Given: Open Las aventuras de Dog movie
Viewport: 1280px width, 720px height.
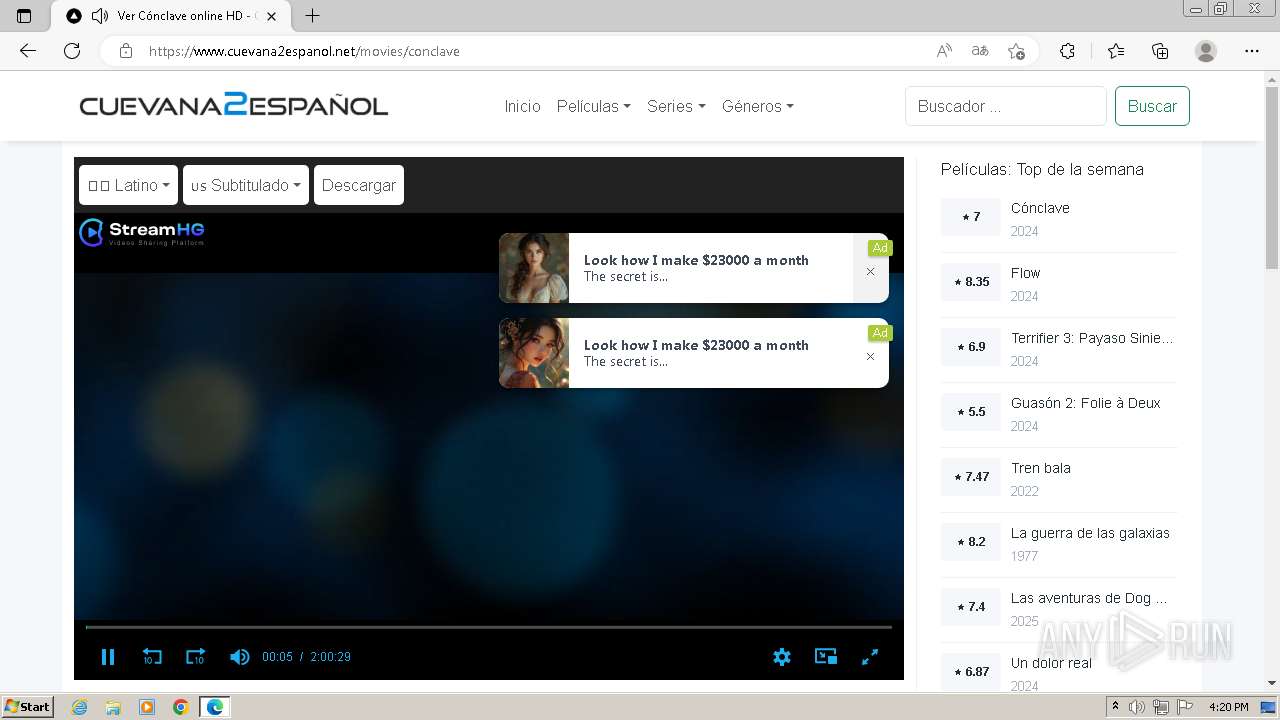Looking at the screenshot, I should [1089, 598].
